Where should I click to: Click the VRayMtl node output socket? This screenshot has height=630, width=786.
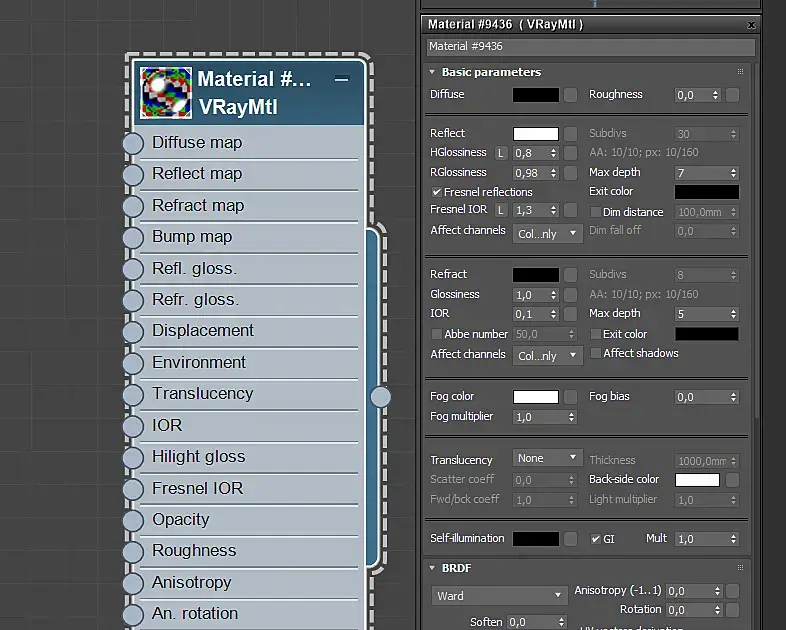[381, 397]
